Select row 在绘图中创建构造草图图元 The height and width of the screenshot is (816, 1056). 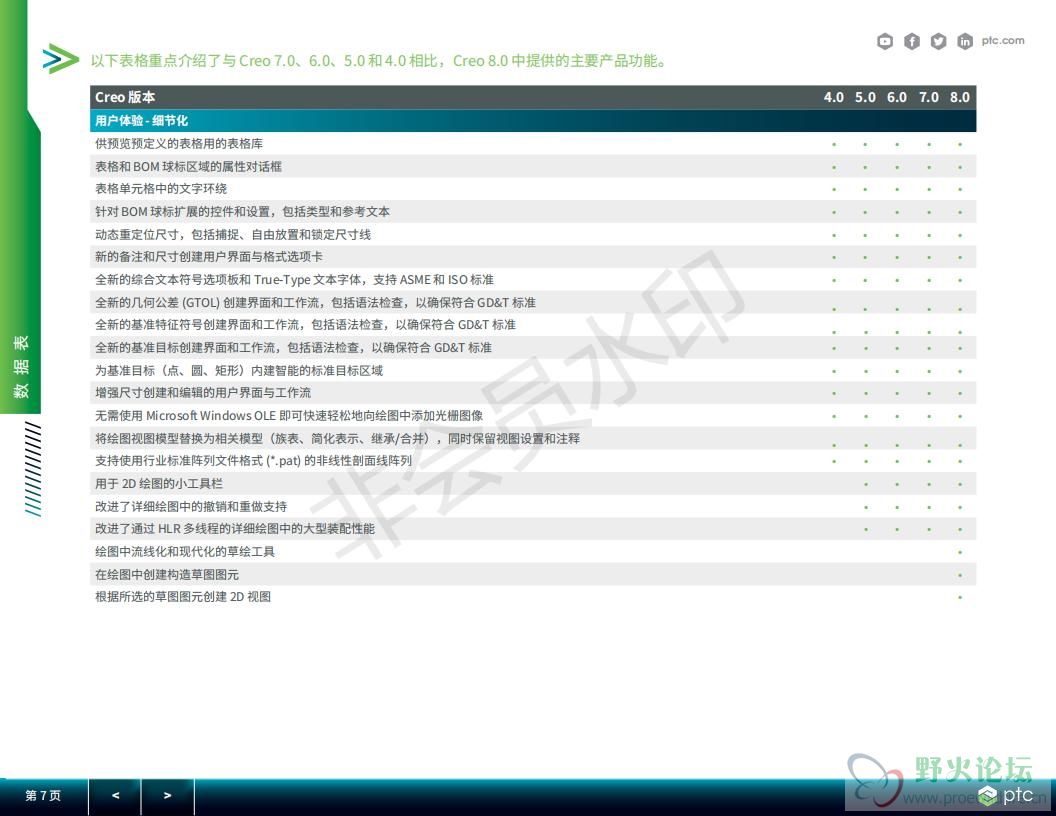[533, 574]
